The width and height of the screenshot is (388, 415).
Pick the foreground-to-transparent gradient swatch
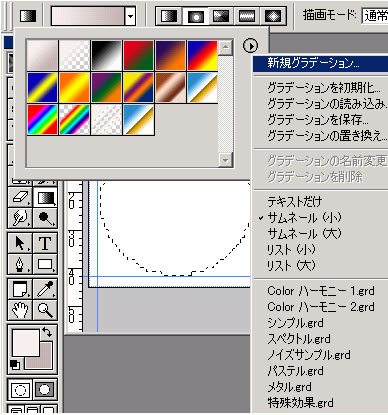[74, 55]
